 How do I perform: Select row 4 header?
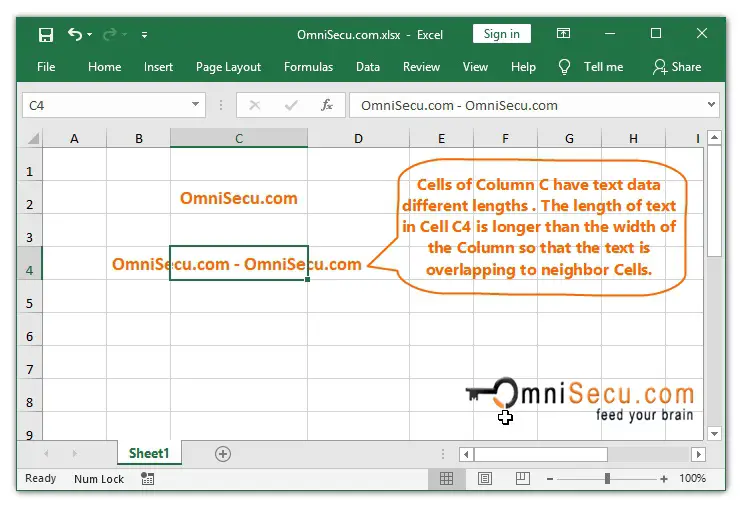[29, 263]
